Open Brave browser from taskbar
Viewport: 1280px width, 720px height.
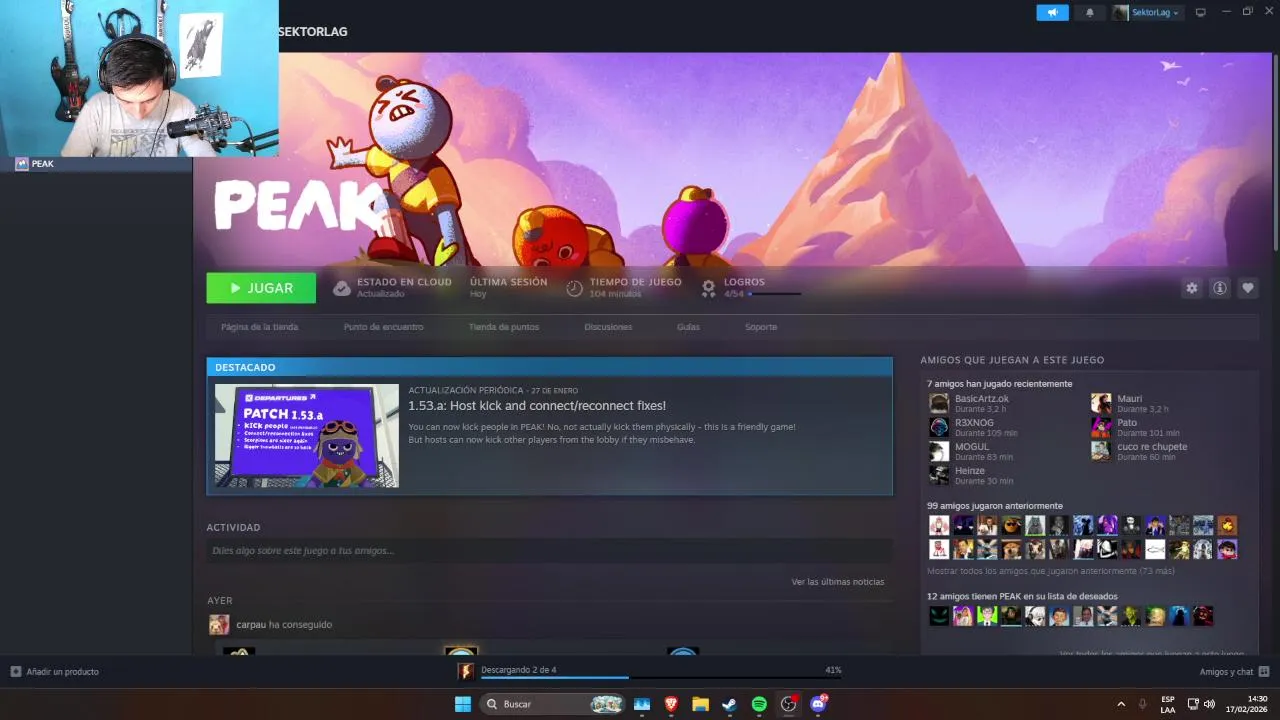671,704
